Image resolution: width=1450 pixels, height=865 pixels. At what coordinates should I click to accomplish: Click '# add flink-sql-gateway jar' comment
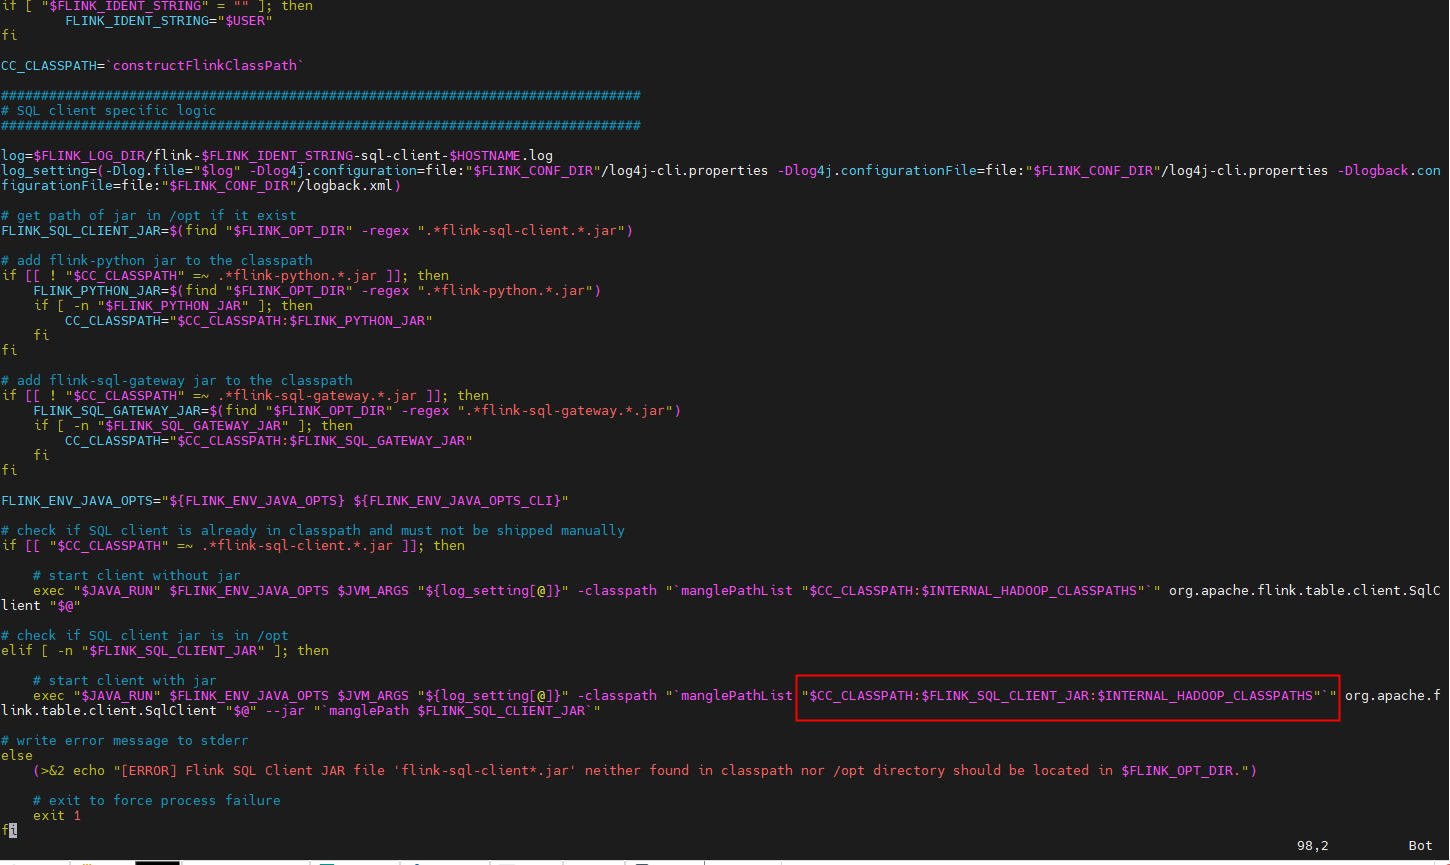click(176, 380)
